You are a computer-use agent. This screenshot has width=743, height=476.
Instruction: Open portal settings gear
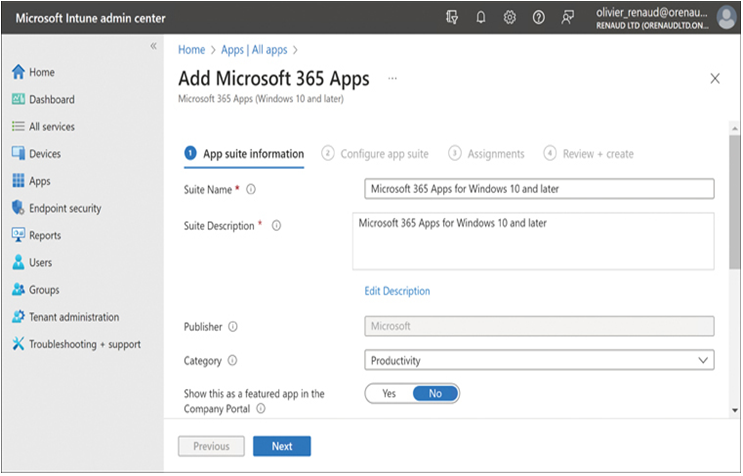point(509,18)
